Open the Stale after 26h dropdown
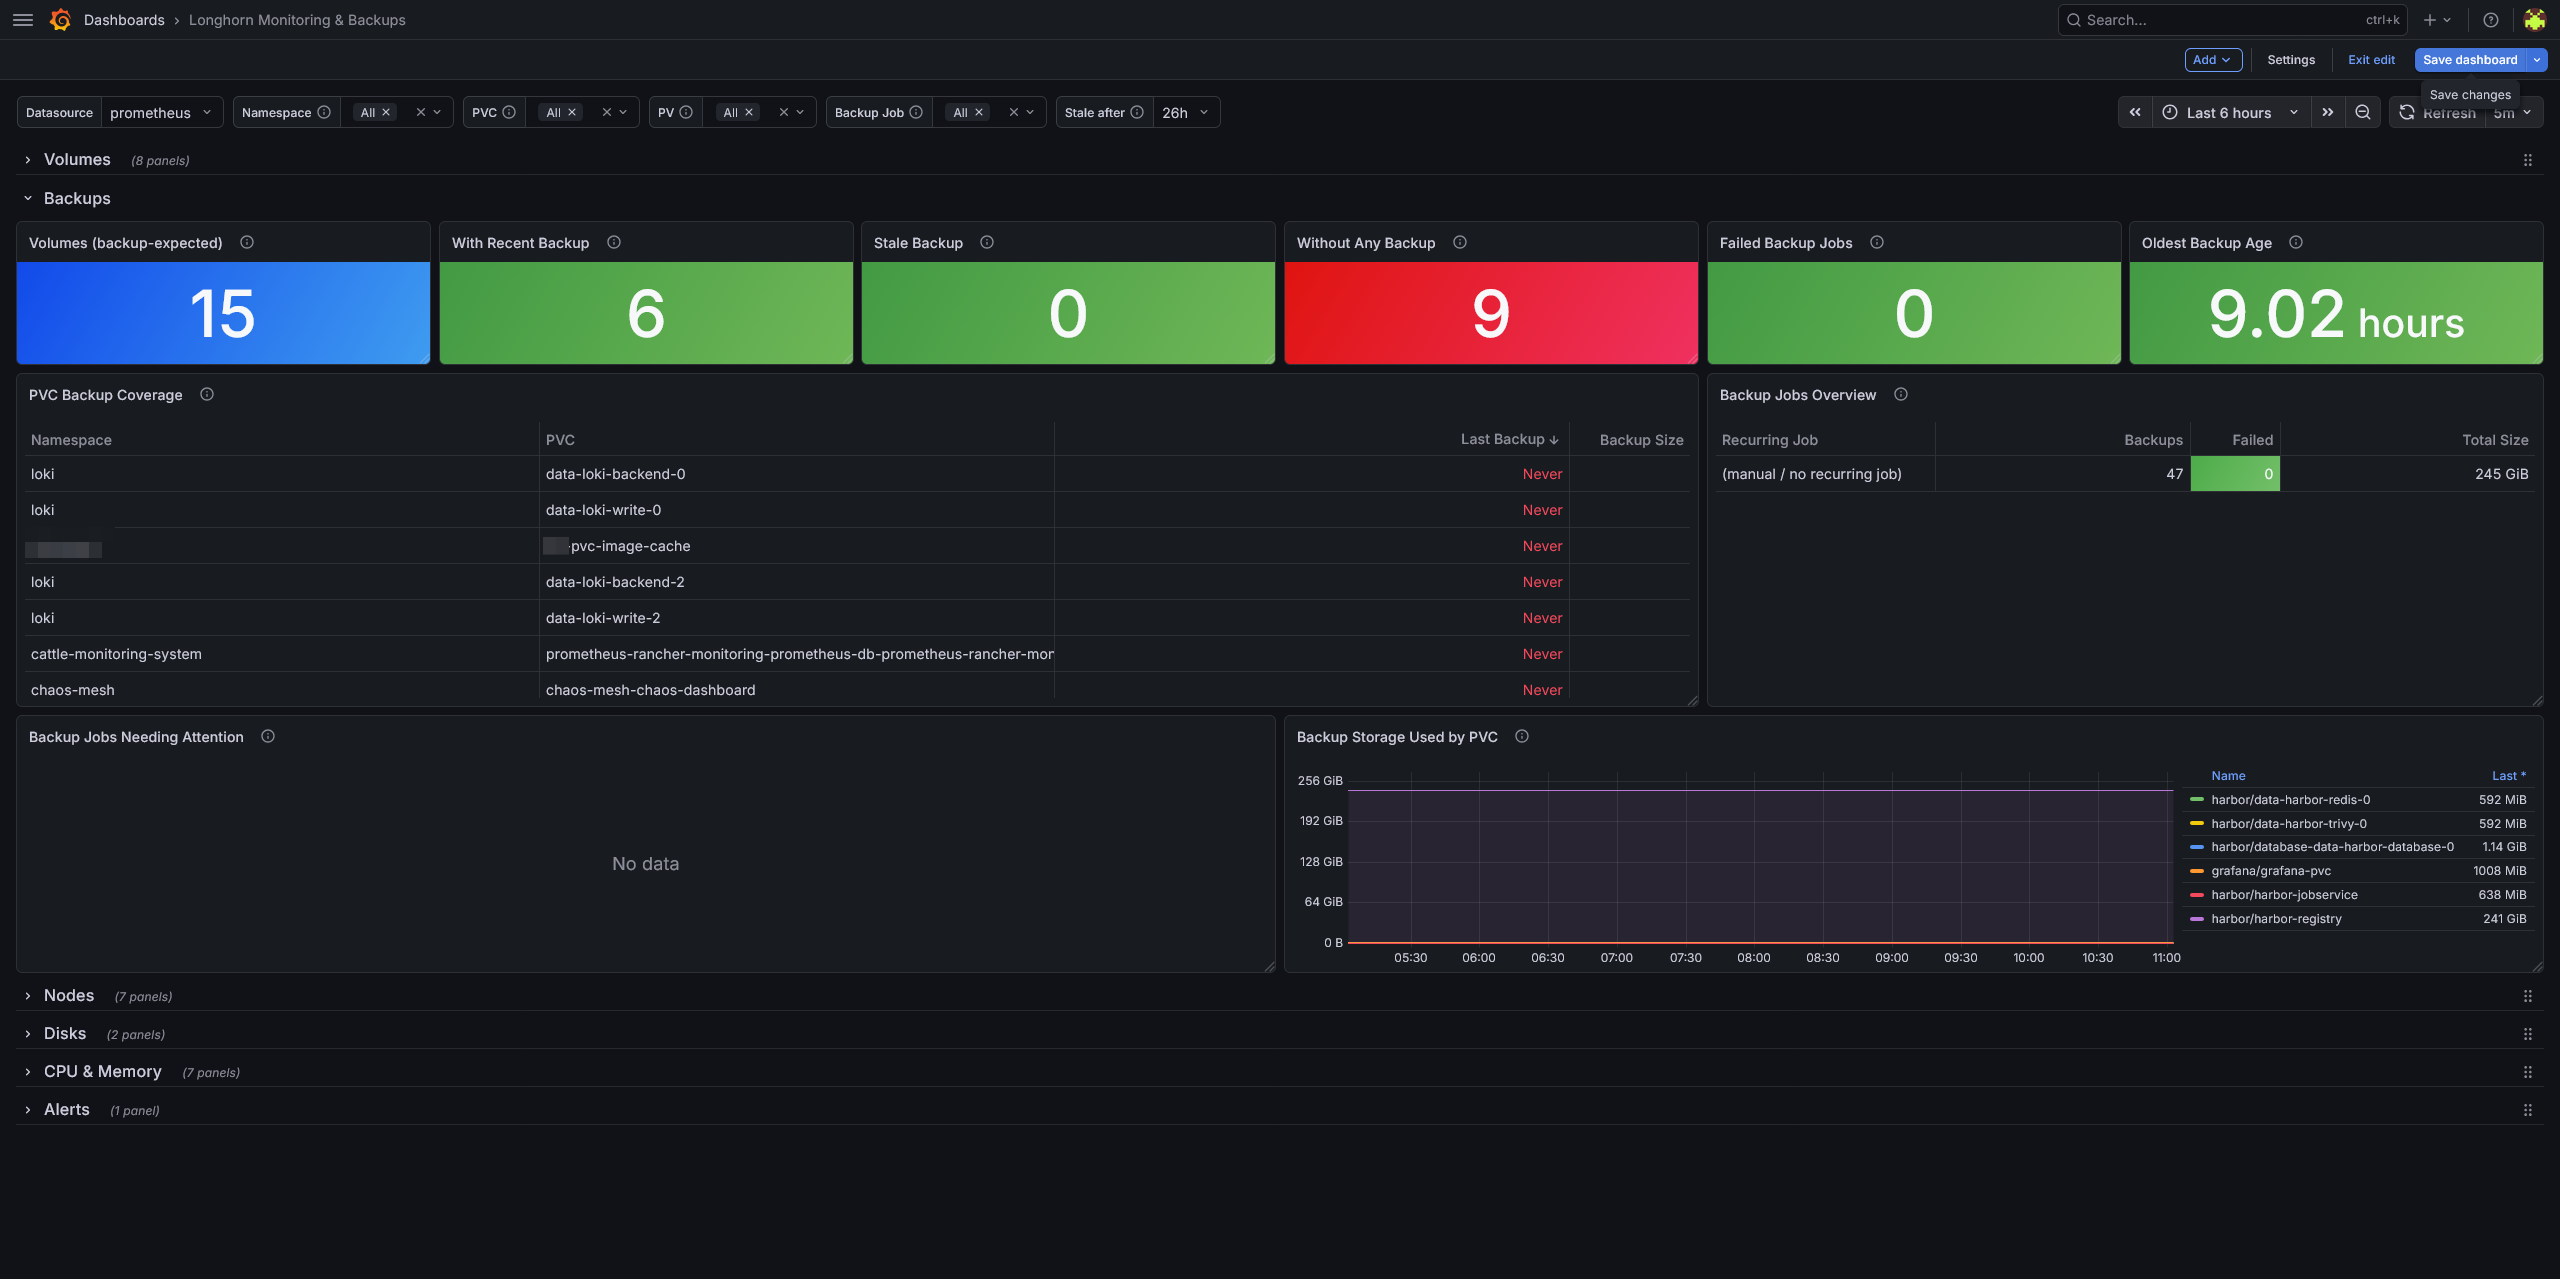 pos(1186,113)
